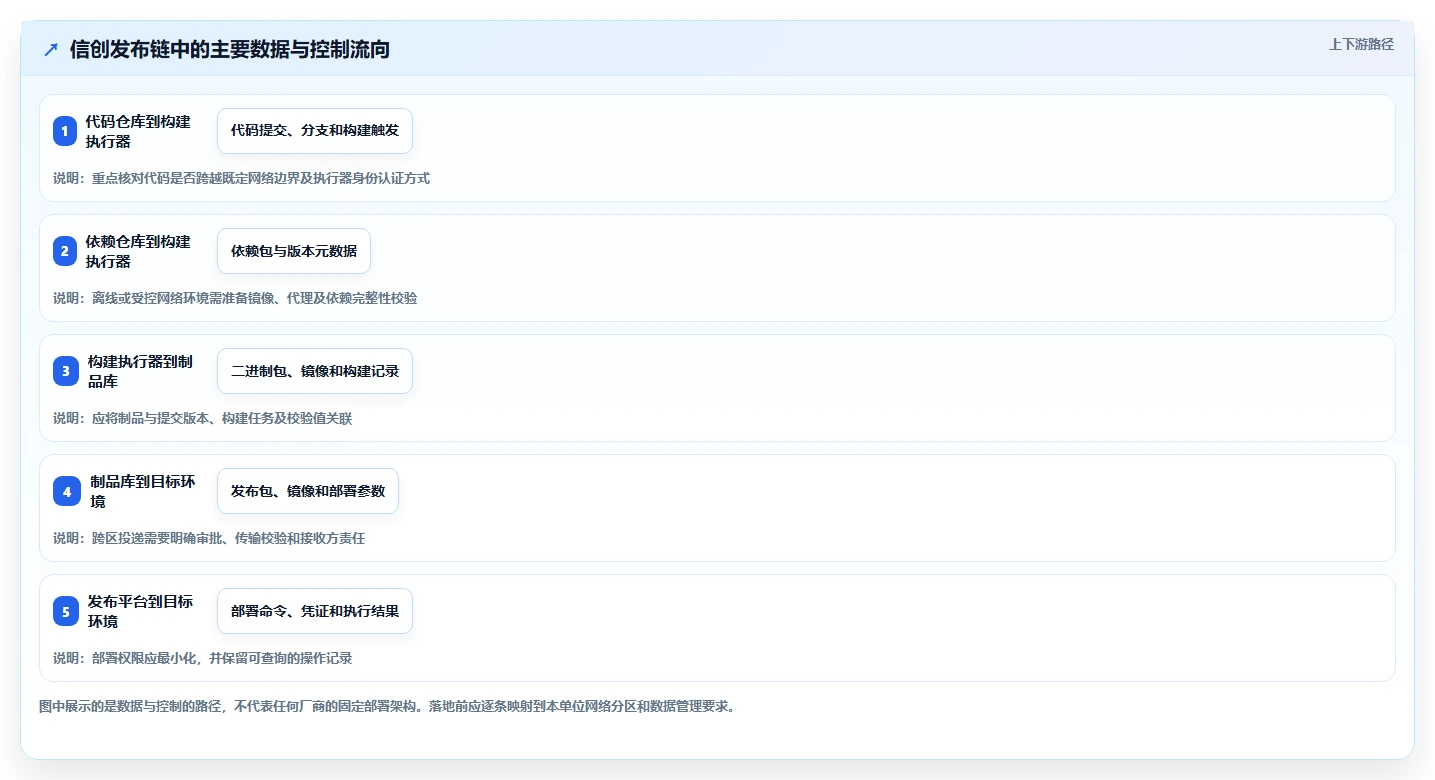Click the note about 审批、传输校验和接收方责任

[209, 538]
